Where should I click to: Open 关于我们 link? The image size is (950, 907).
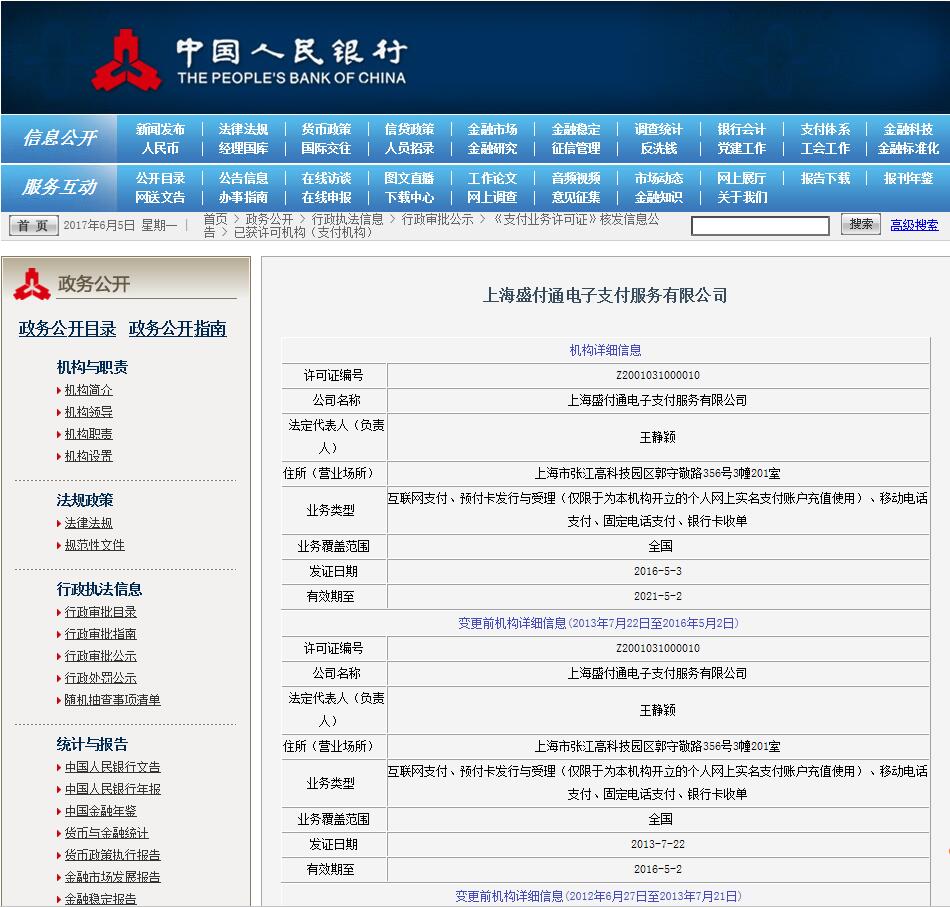tap(742, 197)
